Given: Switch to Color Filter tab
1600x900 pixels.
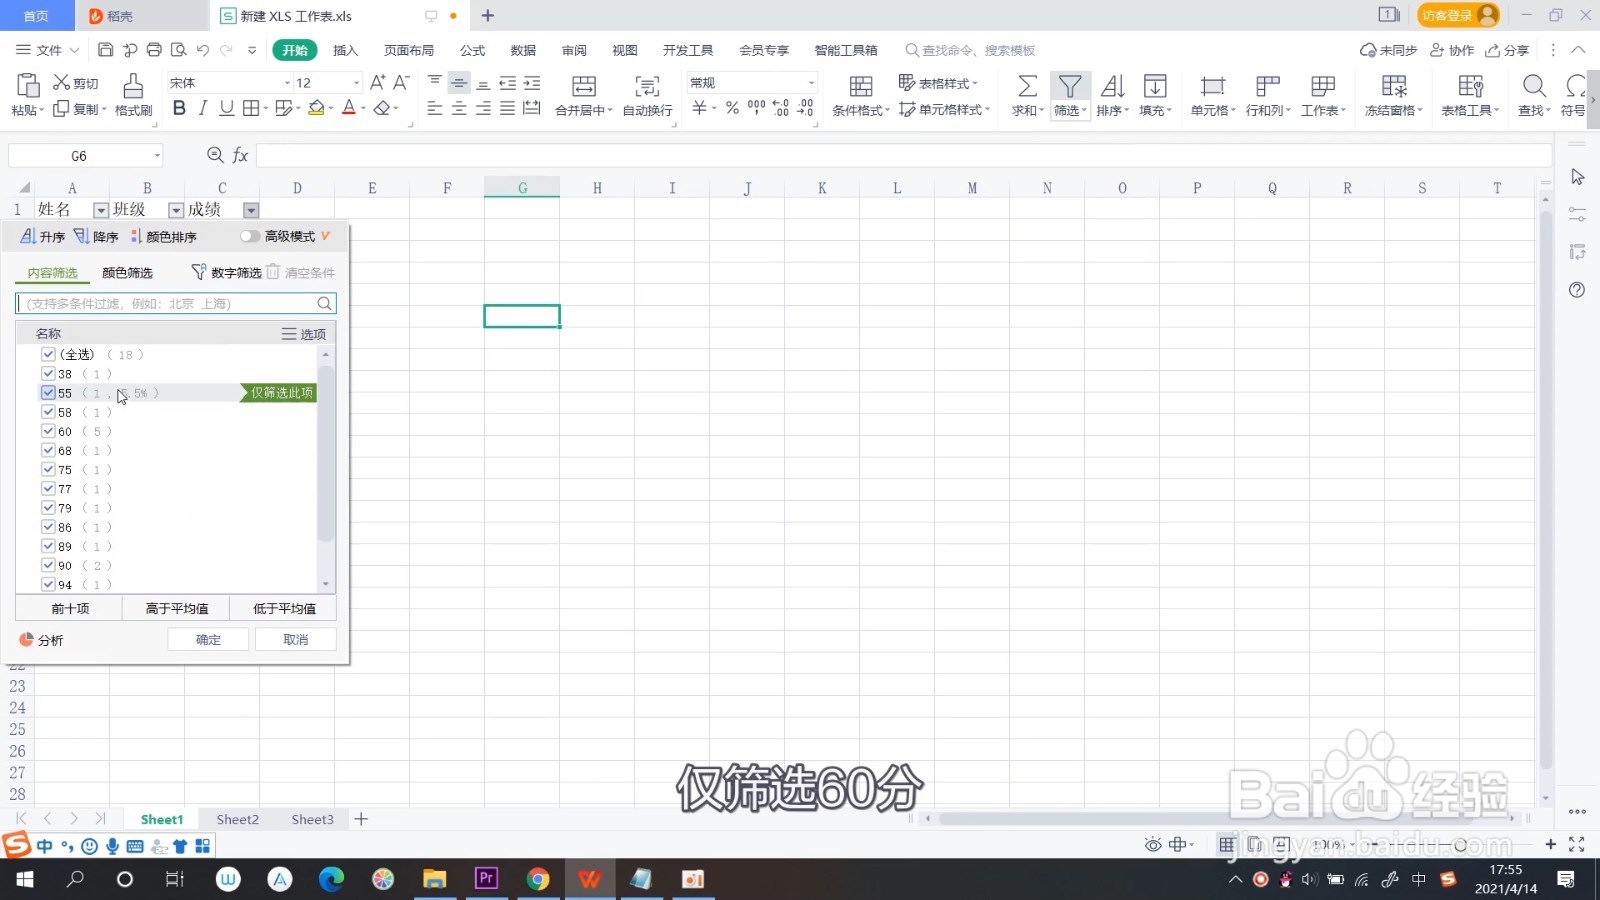Looking at the screenshot, I should [x=127, y=273].
